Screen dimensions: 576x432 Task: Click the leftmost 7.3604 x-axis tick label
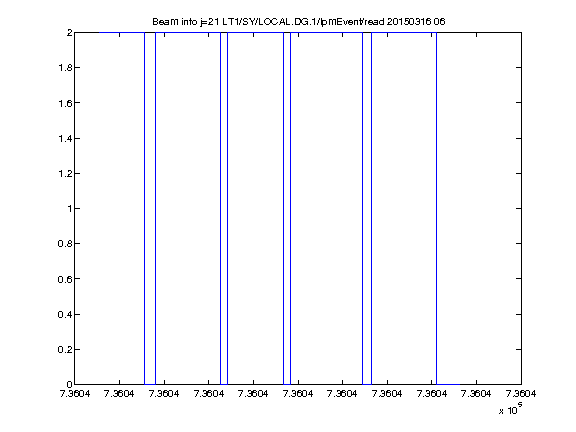75,394
